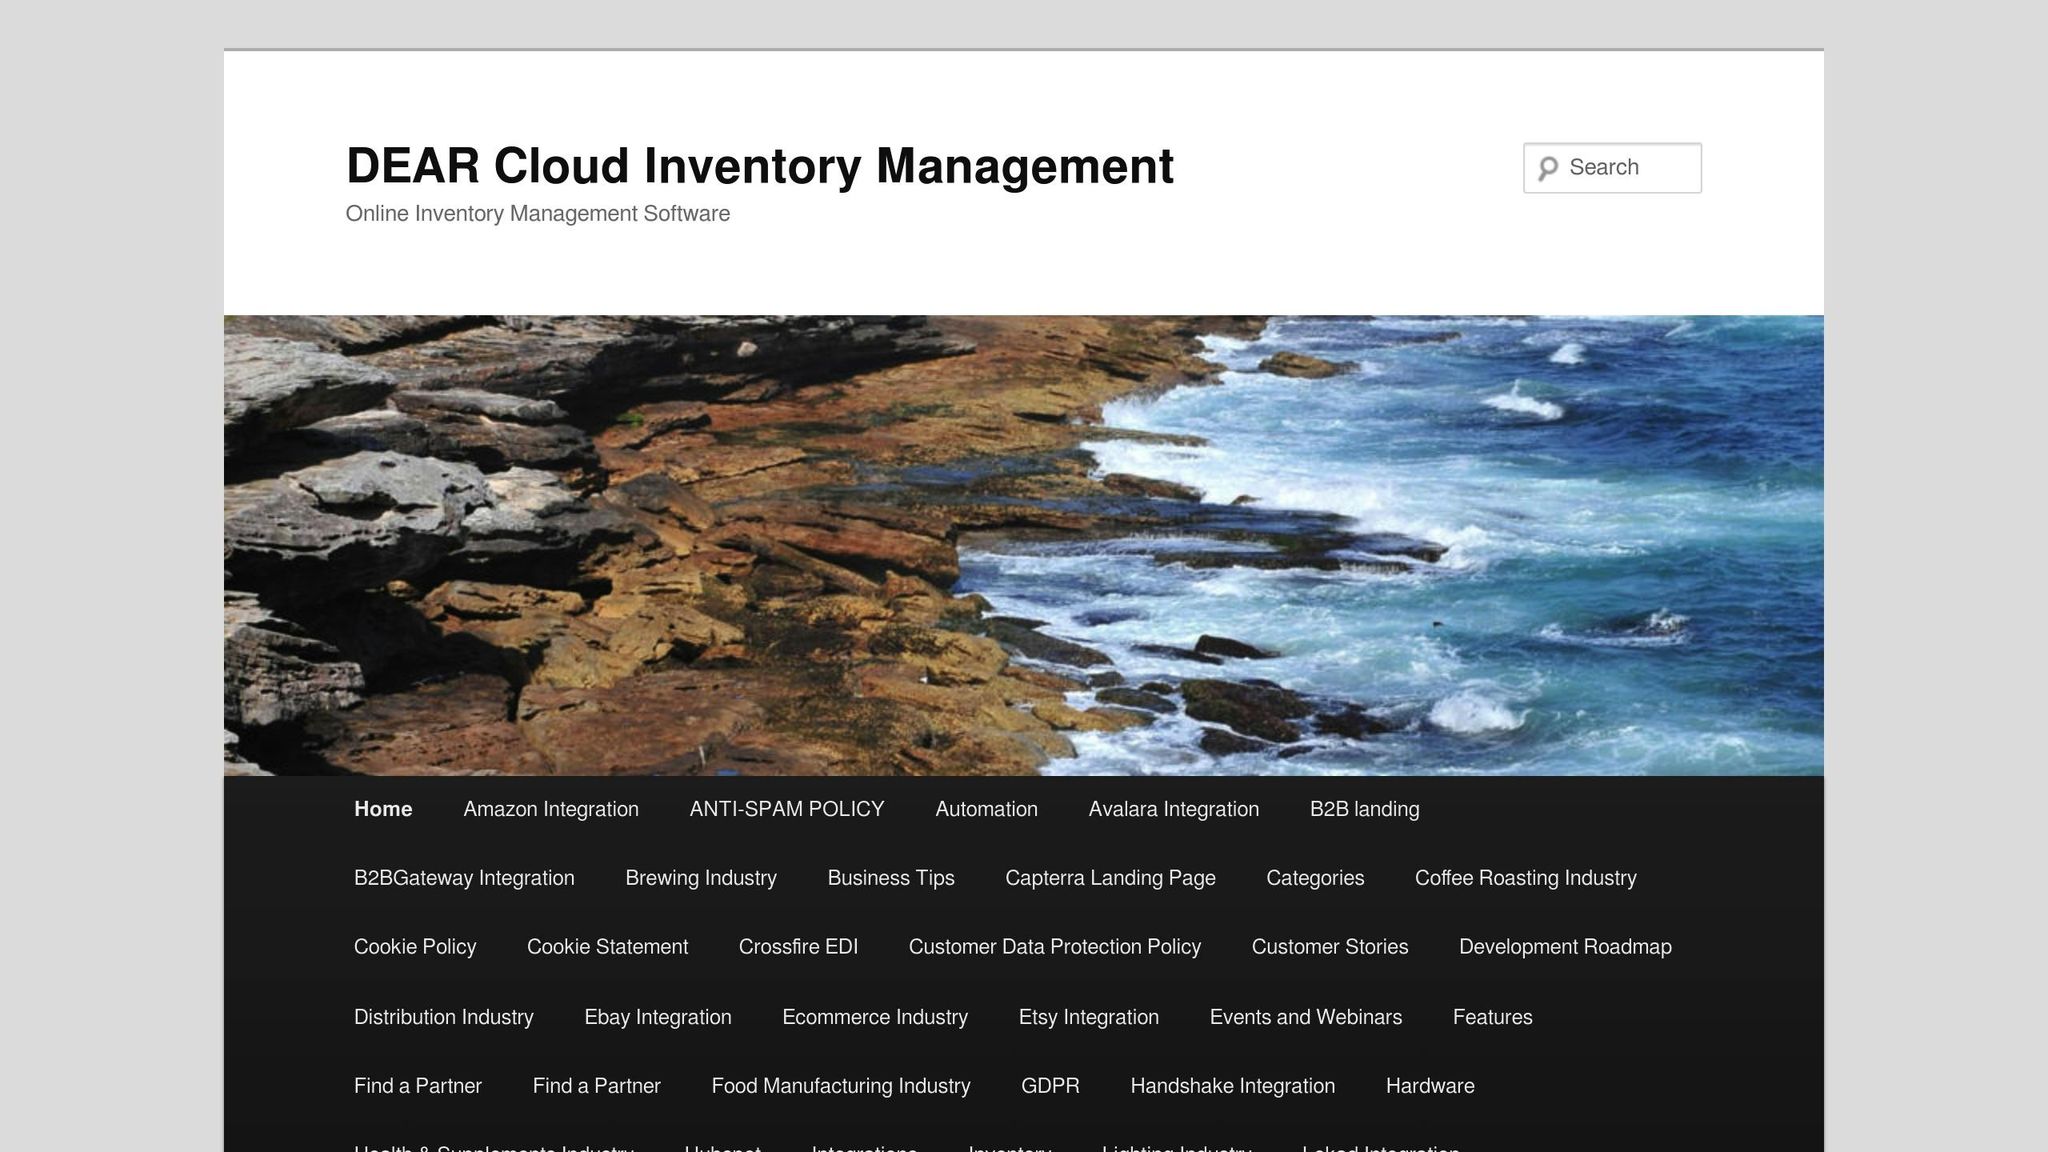Click Capterra Landing Page link
The image size is (2048, 1152).
1110,878
